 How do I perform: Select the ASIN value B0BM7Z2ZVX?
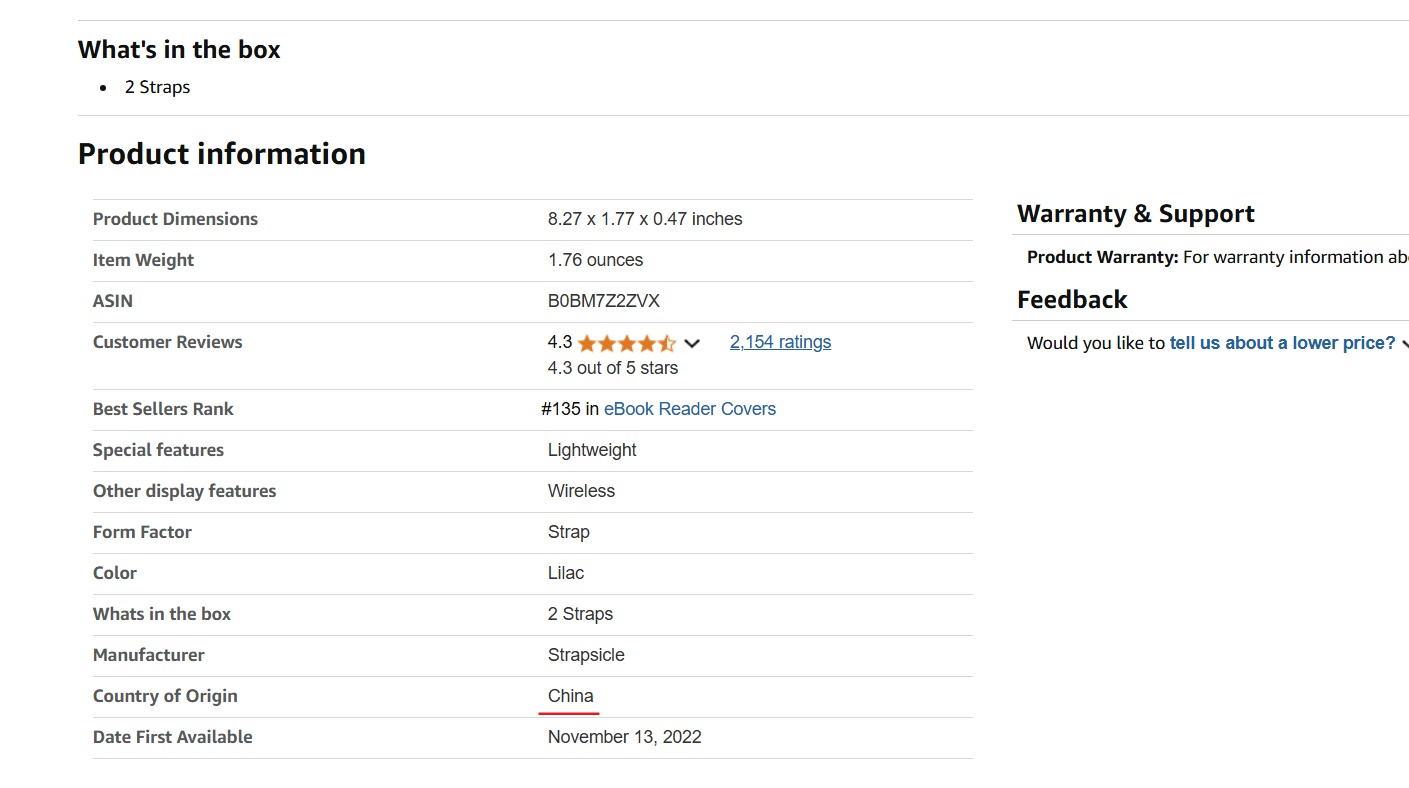tap(604, 301)
